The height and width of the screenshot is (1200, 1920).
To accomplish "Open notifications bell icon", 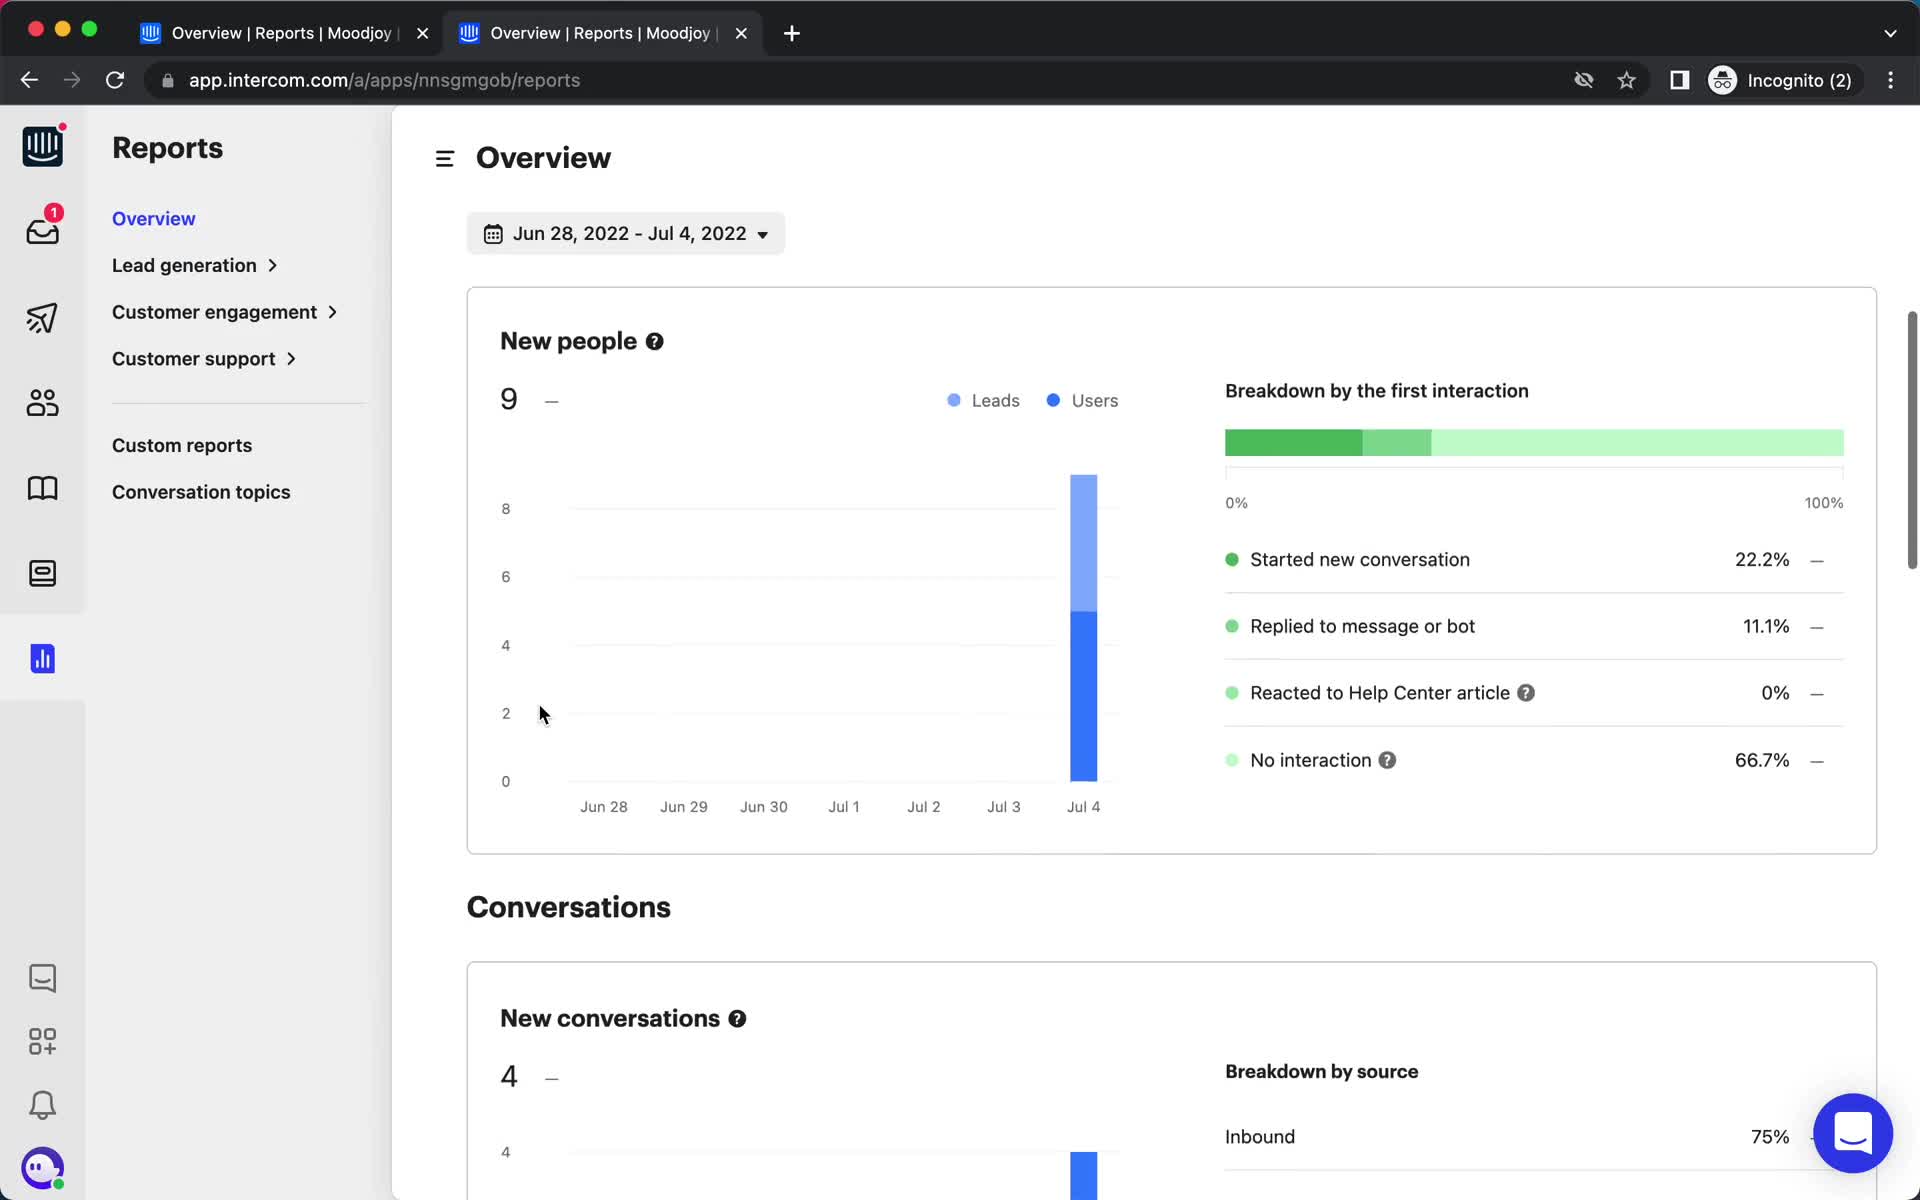I will (x=42, y=1105).
